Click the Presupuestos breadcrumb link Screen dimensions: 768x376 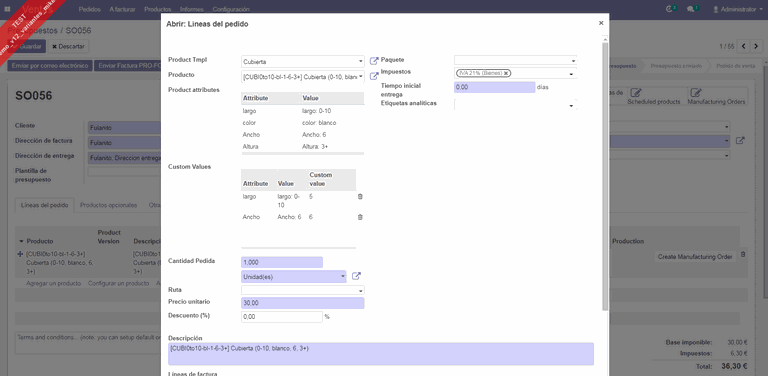pyautogui.click(x=32, y=30)
